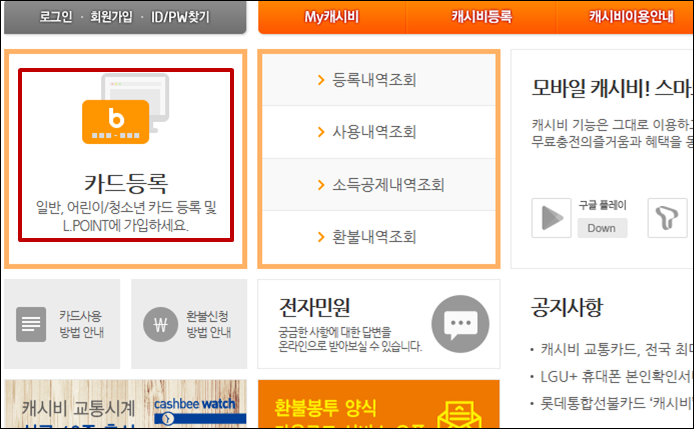Open the 카드등록 heading
694x429 pixels.
(126, 183)
